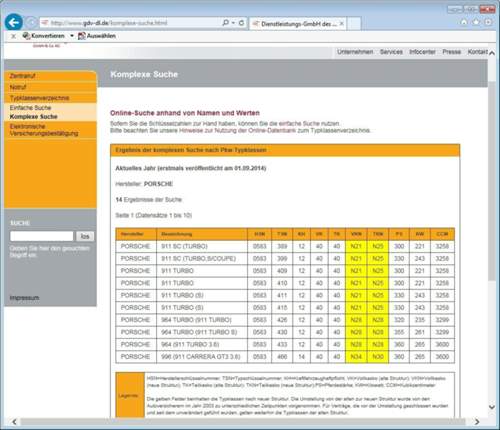
Task: Click the 911 SC (TURBO,S/COUPE) cell
Action: coord(202,258)
